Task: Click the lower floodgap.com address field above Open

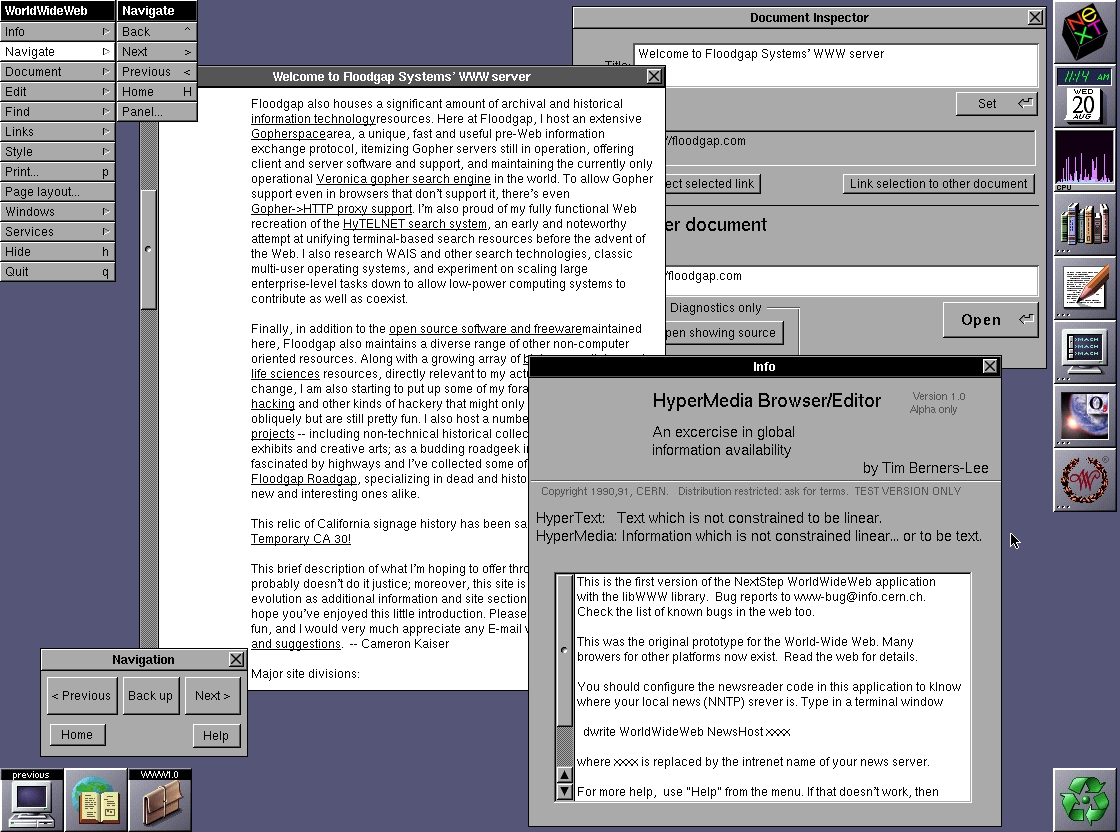Action: click(851, 280)
